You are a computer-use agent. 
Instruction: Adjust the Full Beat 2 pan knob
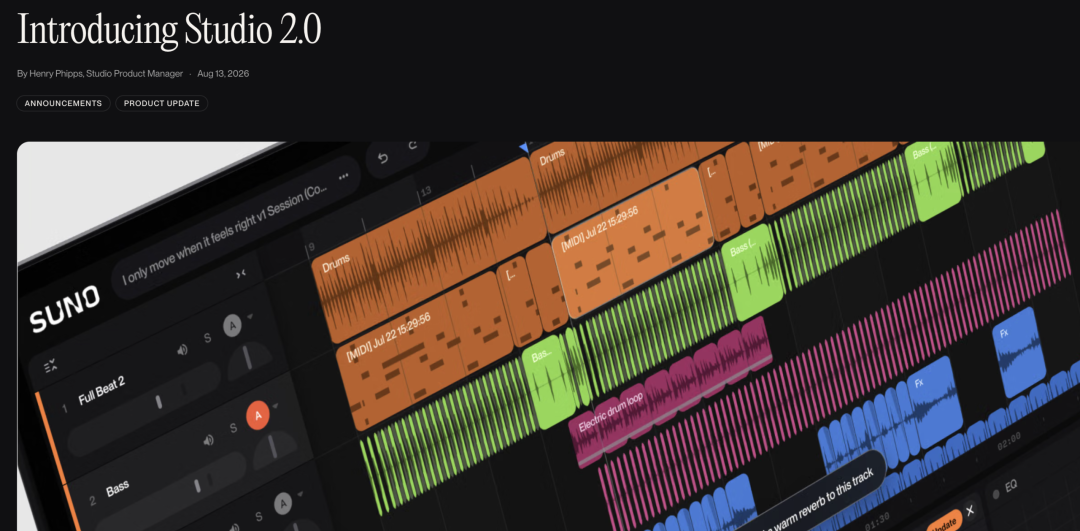247,362
